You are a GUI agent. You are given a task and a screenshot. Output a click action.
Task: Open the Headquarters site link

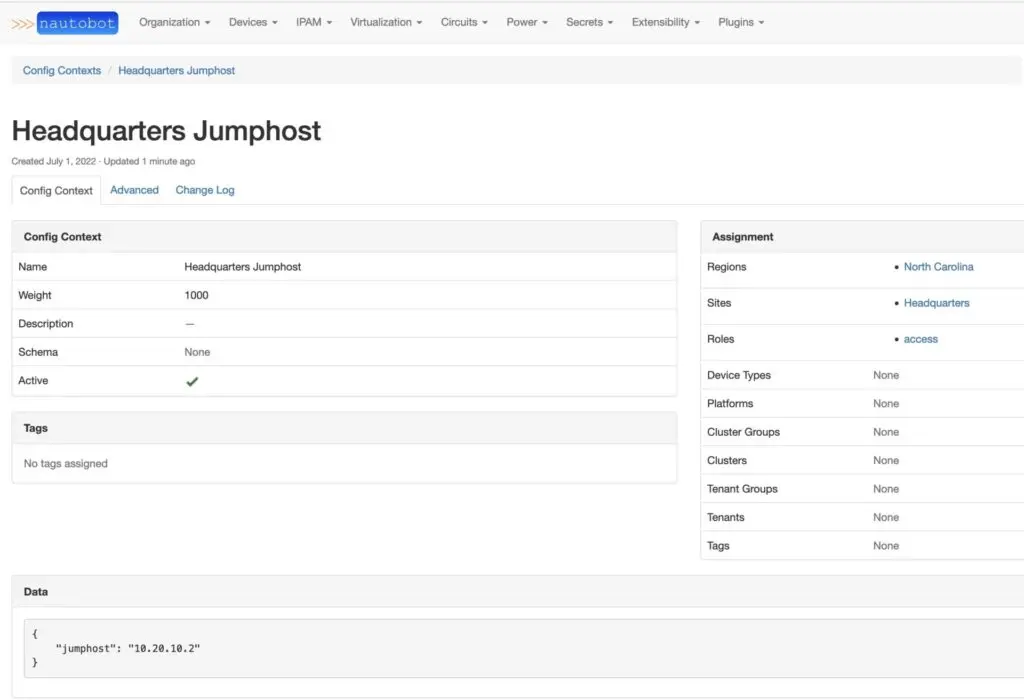tap(936, 303)
